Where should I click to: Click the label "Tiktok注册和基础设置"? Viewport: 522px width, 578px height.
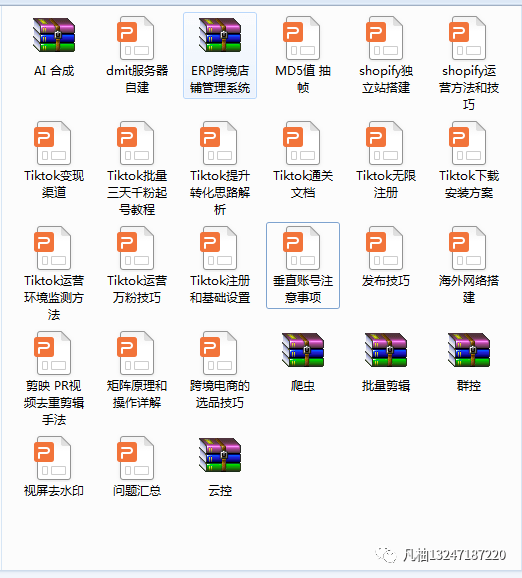point(220,289)
